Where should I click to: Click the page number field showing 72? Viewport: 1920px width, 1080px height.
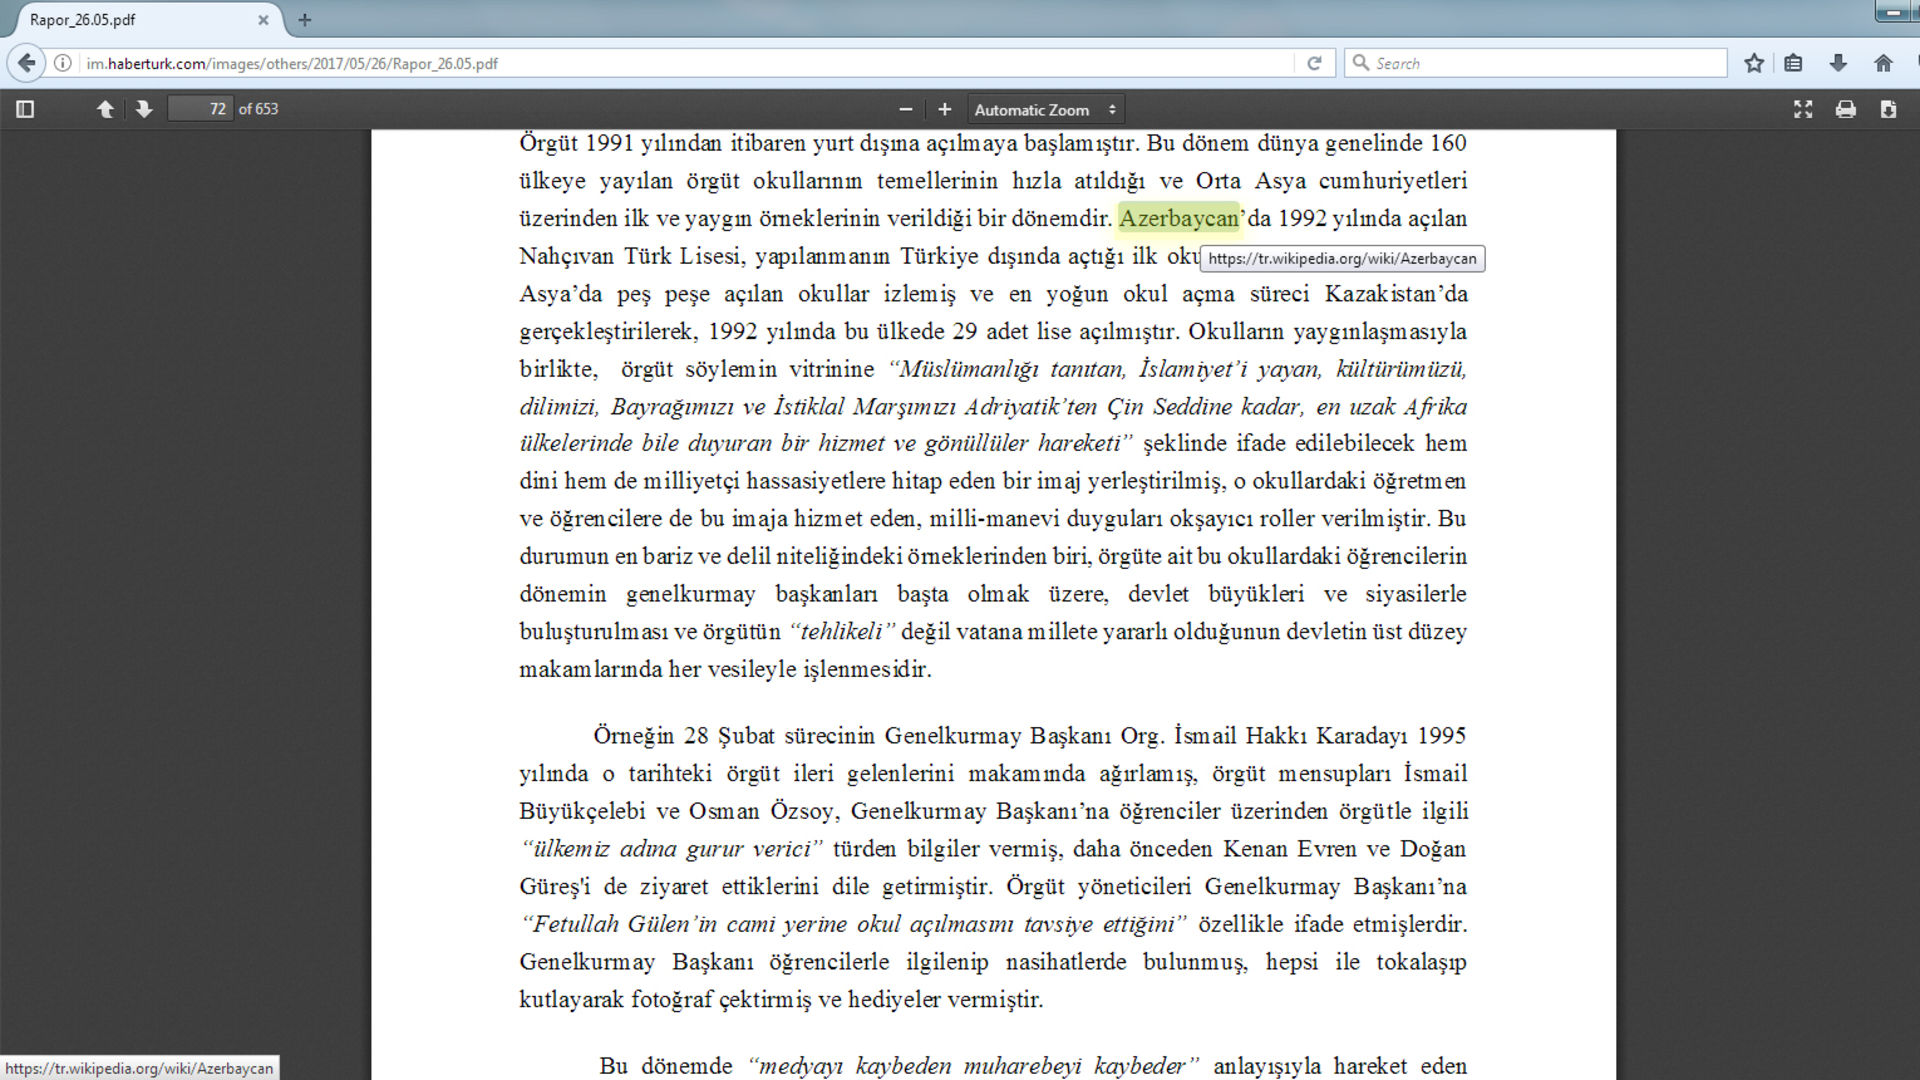coord(200,109)
